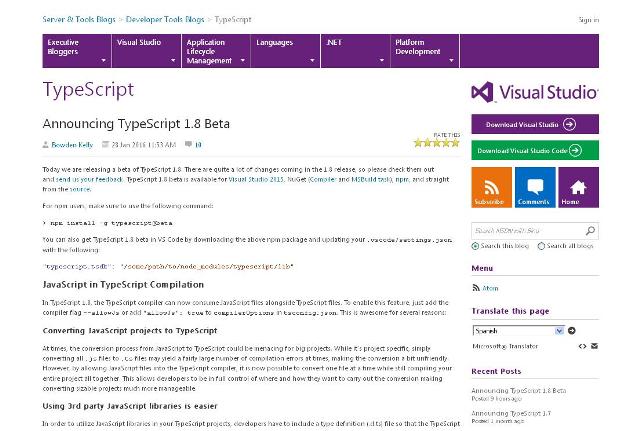Screen dimensions: 640x431
Task: Click the author person icon
Action: pos(45,144)
